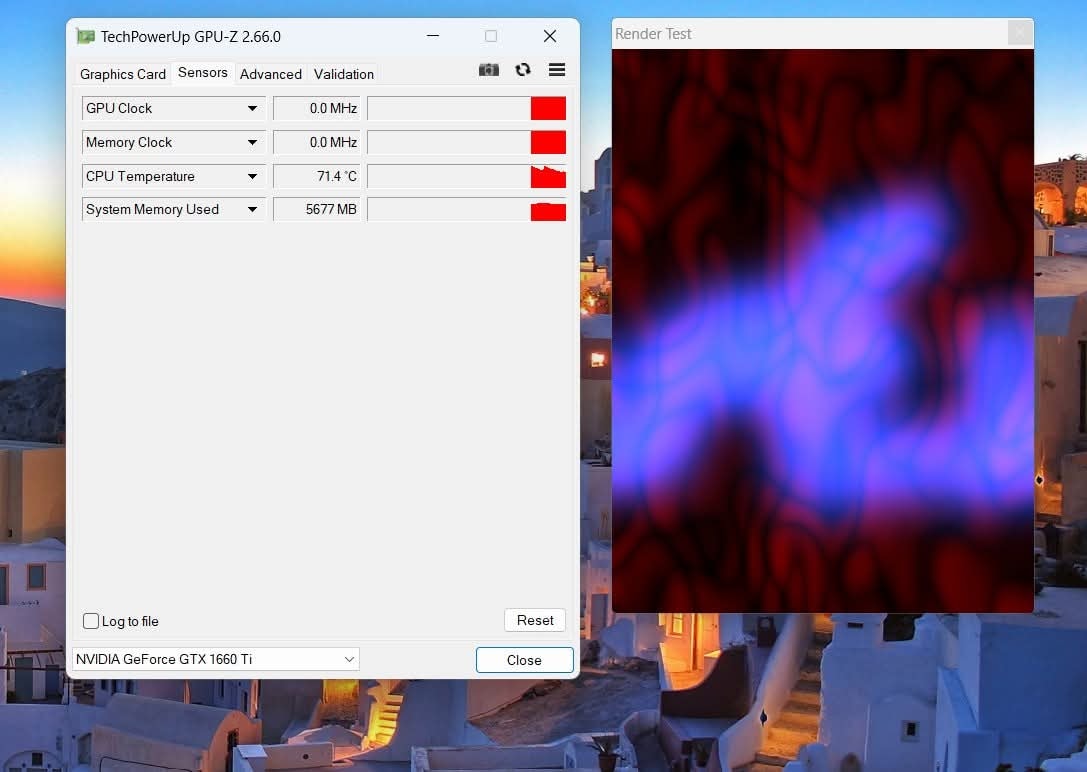Click the 5677 MB memory value

click(317, 209)
